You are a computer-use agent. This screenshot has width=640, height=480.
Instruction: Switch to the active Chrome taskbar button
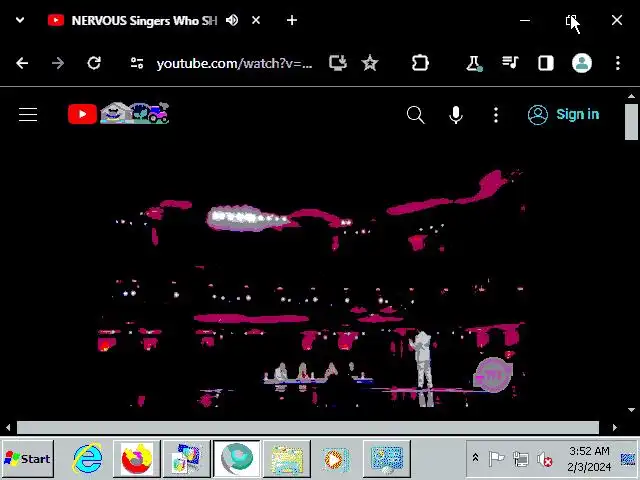point(236,459)
